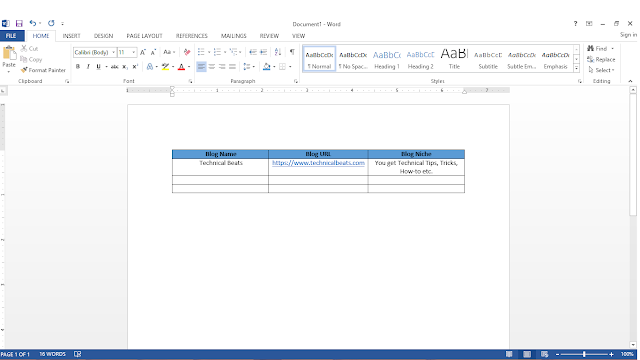Center align the paragraph
The width and height of the screenshot is (640, 360).
coord(212,67)
